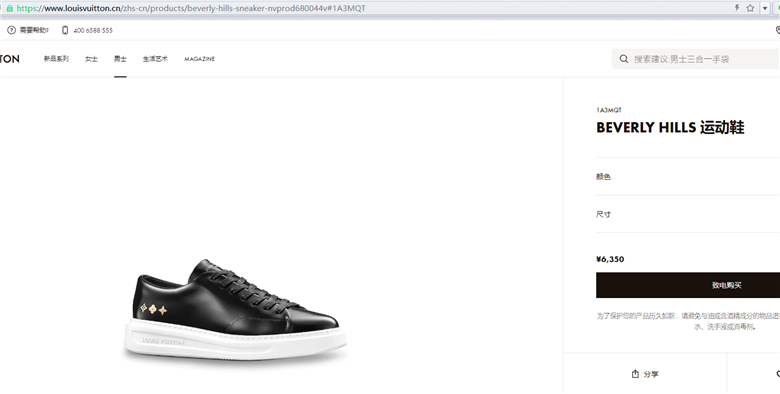Click the product code 1A3MQT

[x=609, y=110]
